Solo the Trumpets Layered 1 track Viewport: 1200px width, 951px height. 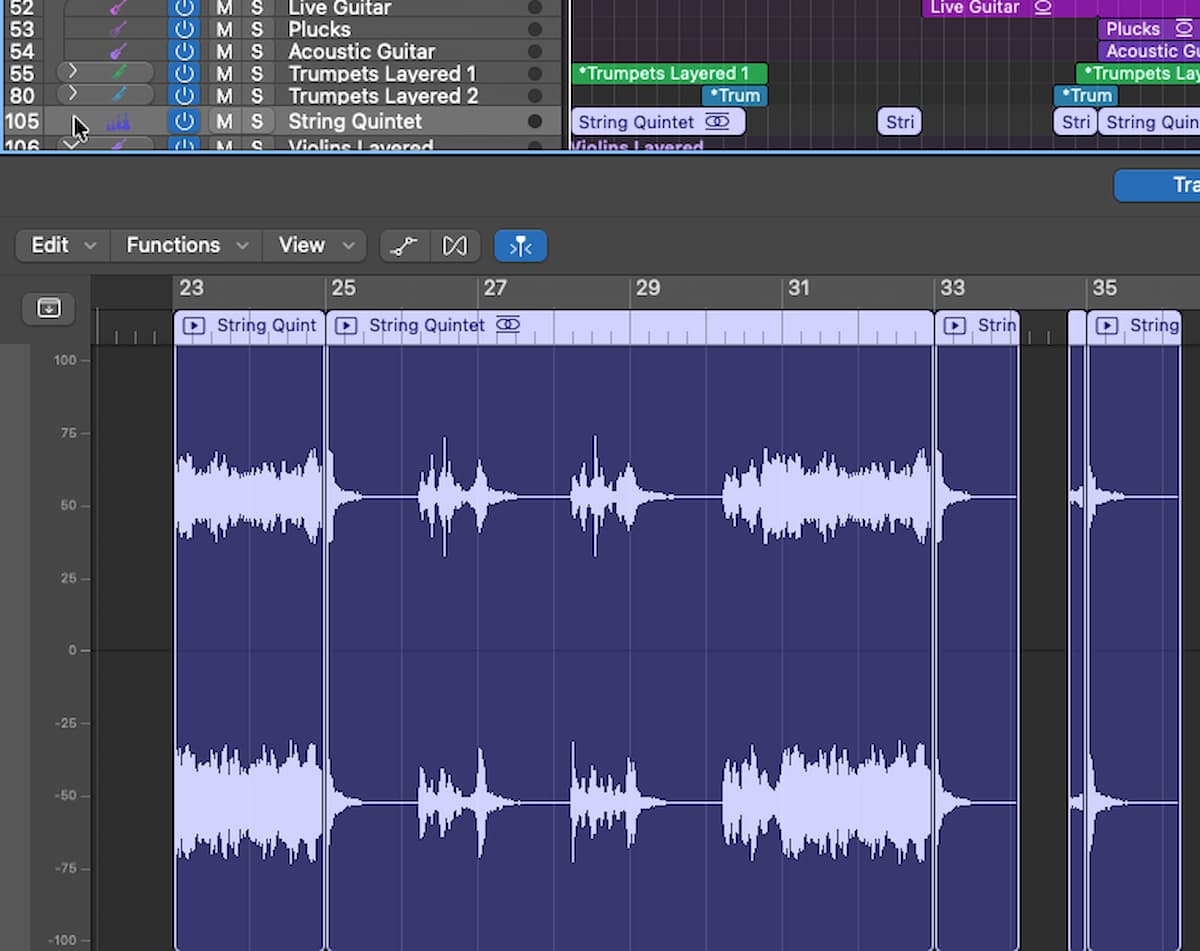click(257, 74)
